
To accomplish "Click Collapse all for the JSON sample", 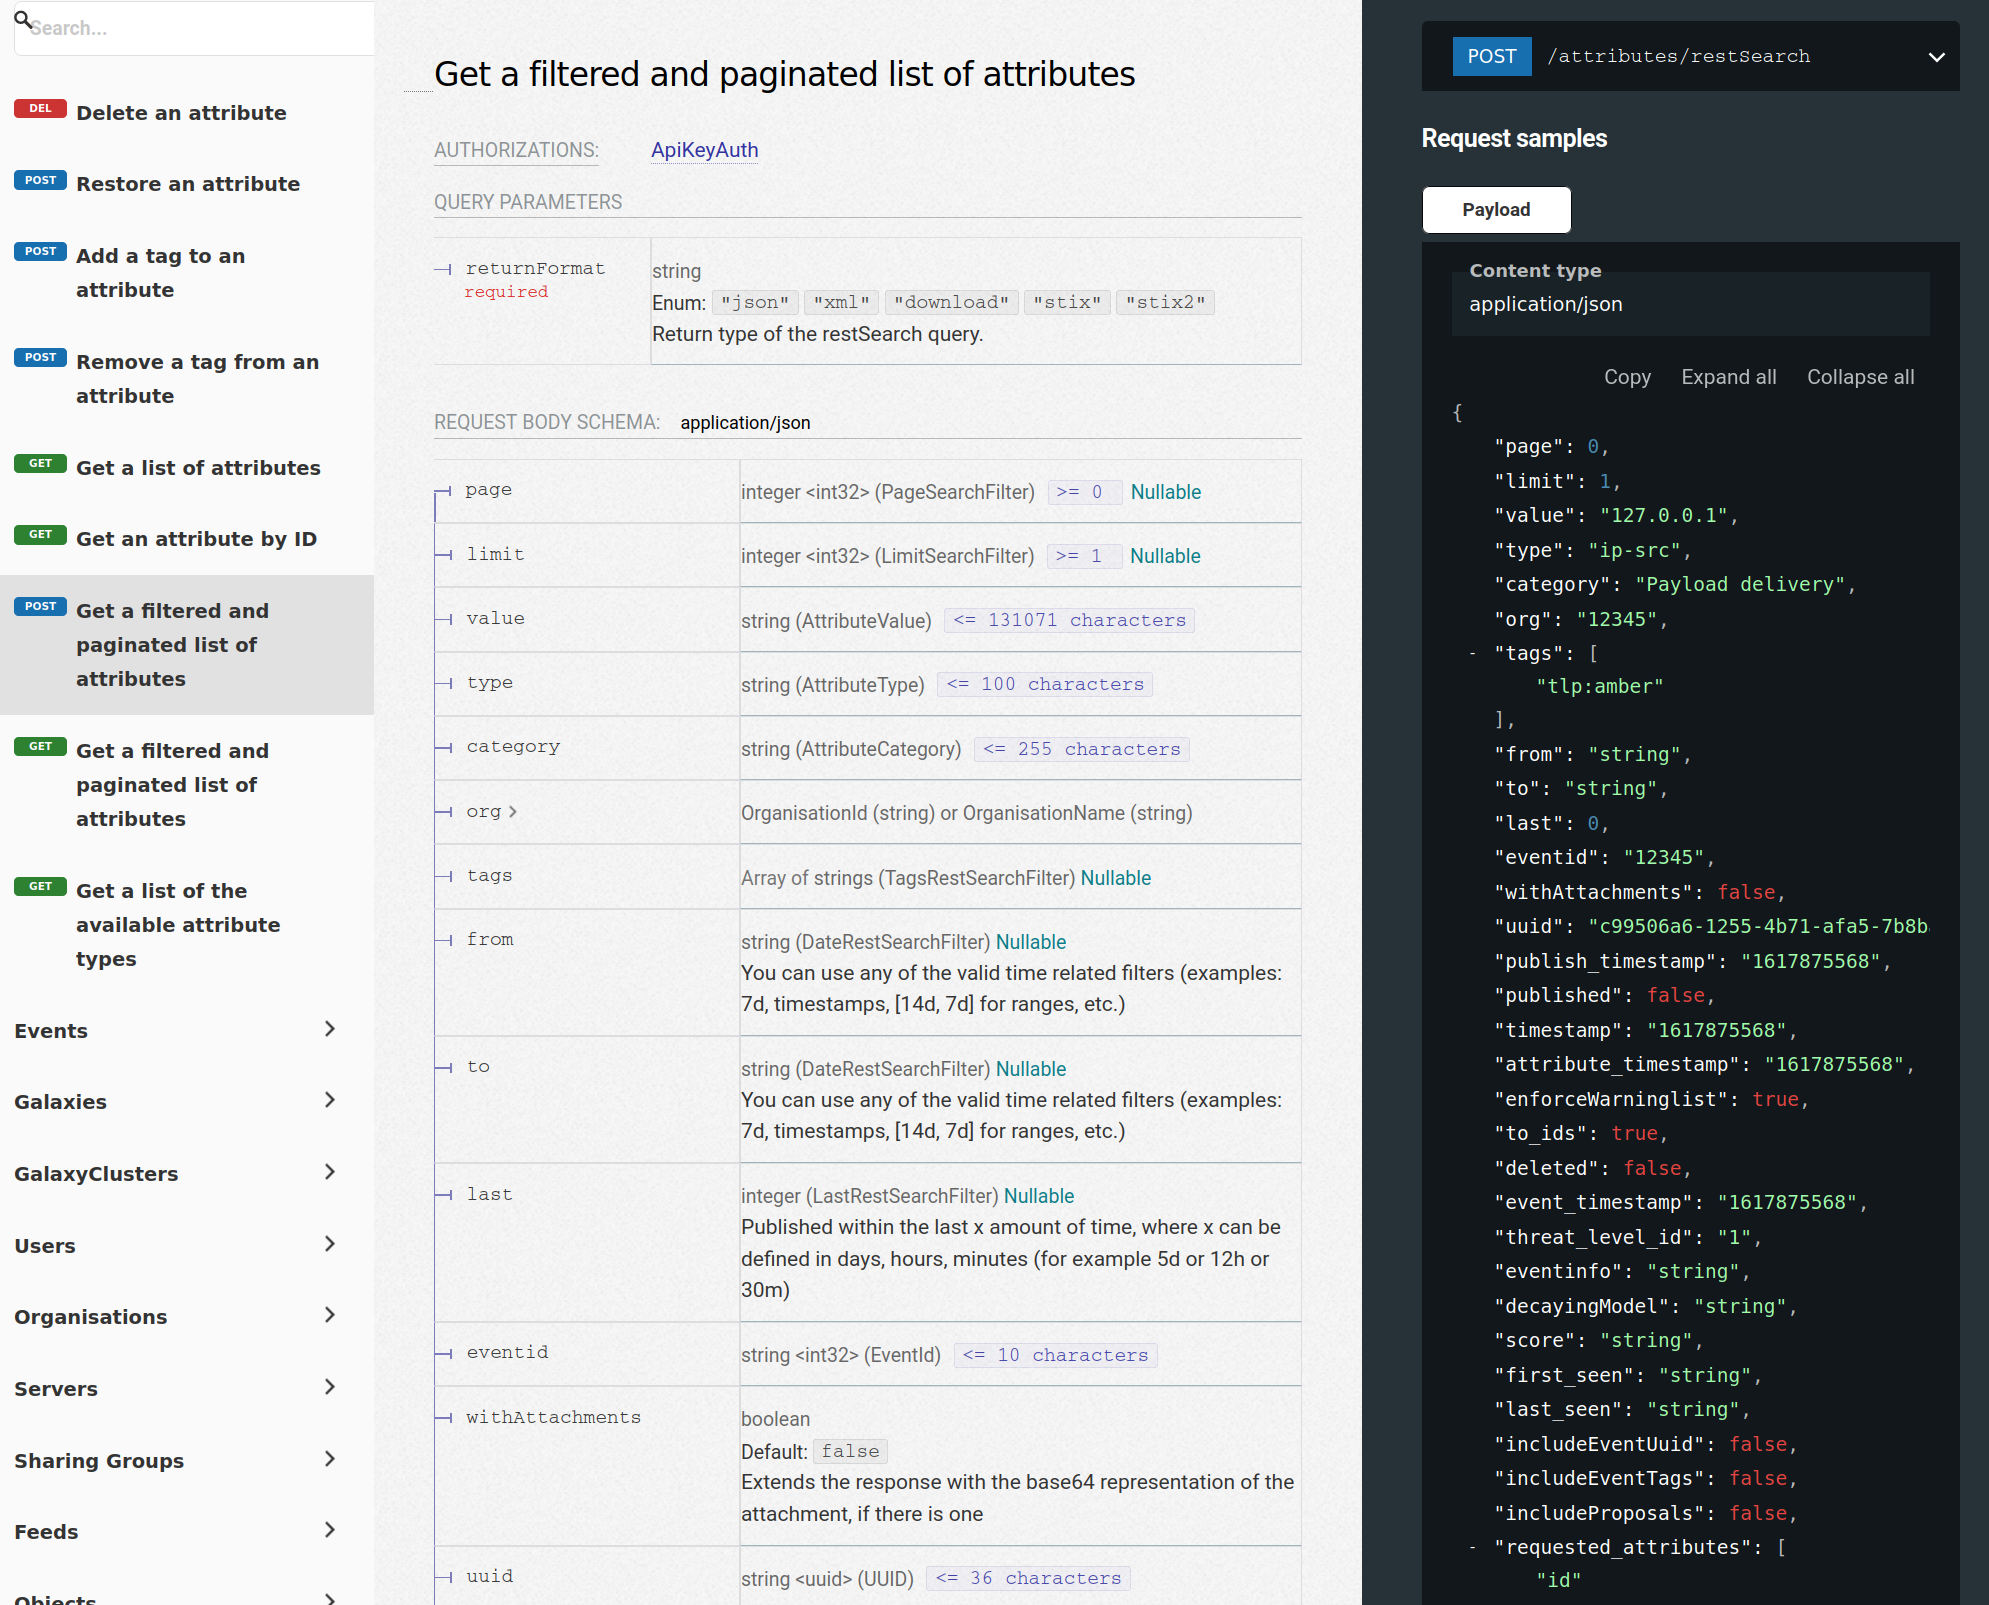I will 1860,378.
